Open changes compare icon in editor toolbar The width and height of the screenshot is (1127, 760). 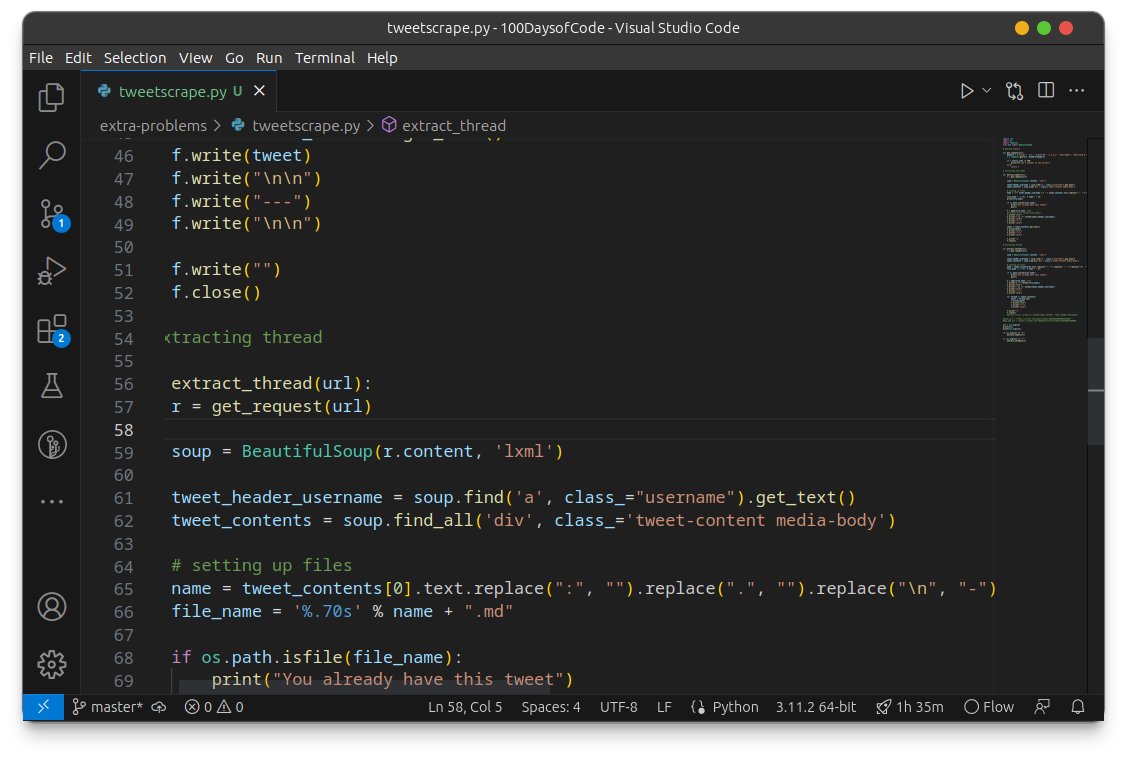1014,91
